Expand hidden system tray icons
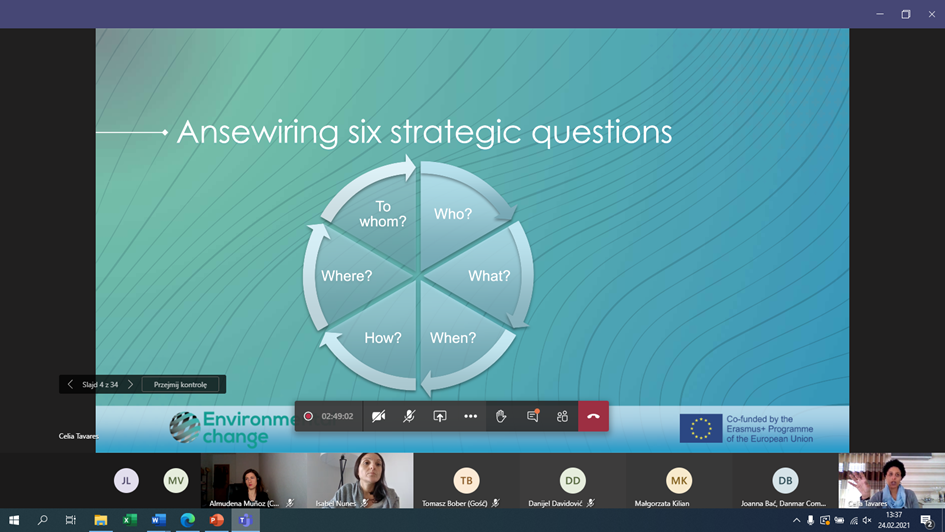The width and height of the screenshot is (945, 532). 796,520
